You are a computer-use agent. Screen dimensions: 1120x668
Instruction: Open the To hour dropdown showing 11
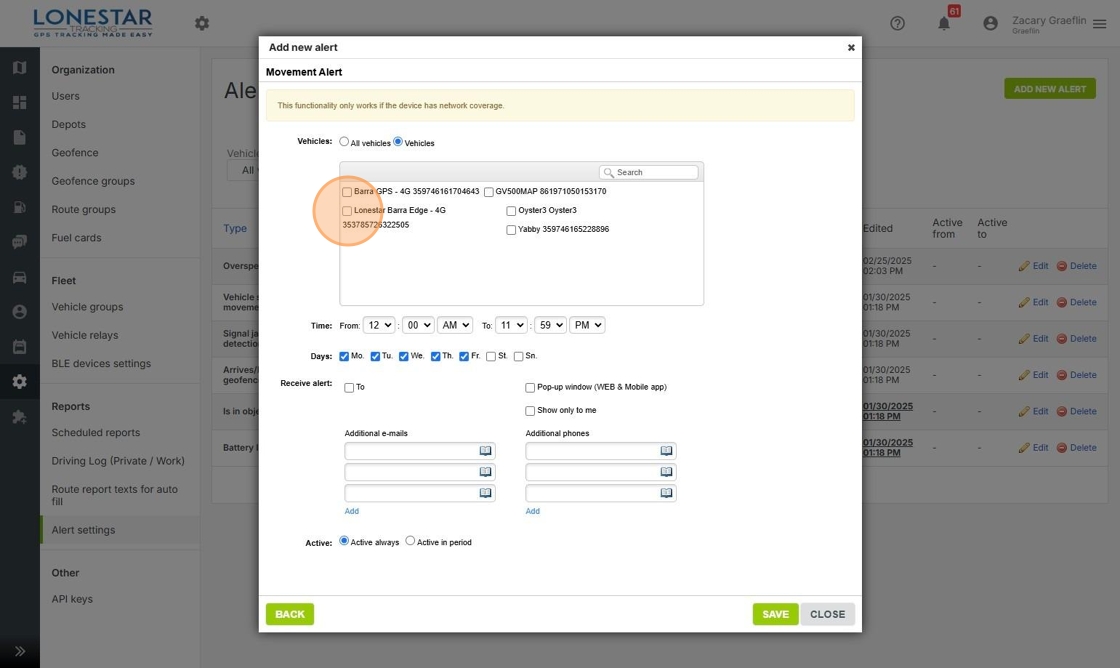click(x=511, y=325)
